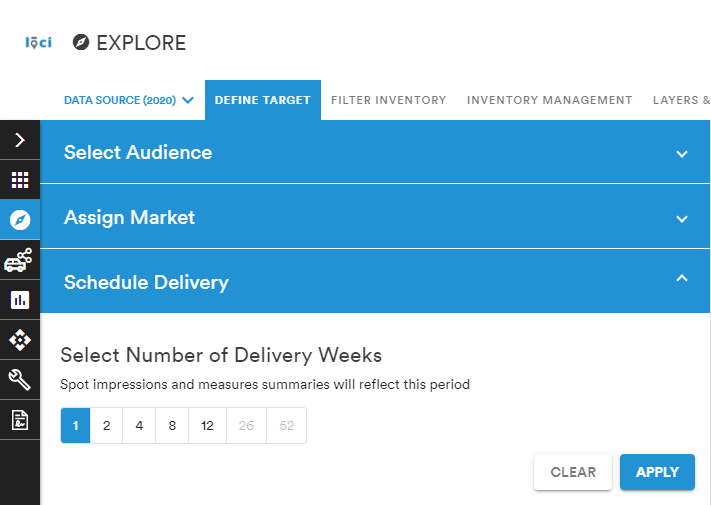Image resolution: width=711 pixels, height=505 pixels.
Task: Switch to the Define Target tab
Action: (263, 100)
